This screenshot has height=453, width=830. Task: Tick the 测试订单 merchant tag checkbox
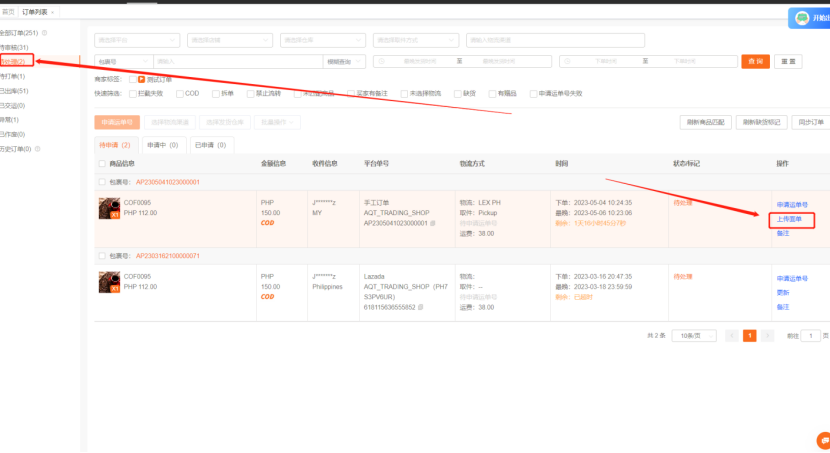(133, 79)
